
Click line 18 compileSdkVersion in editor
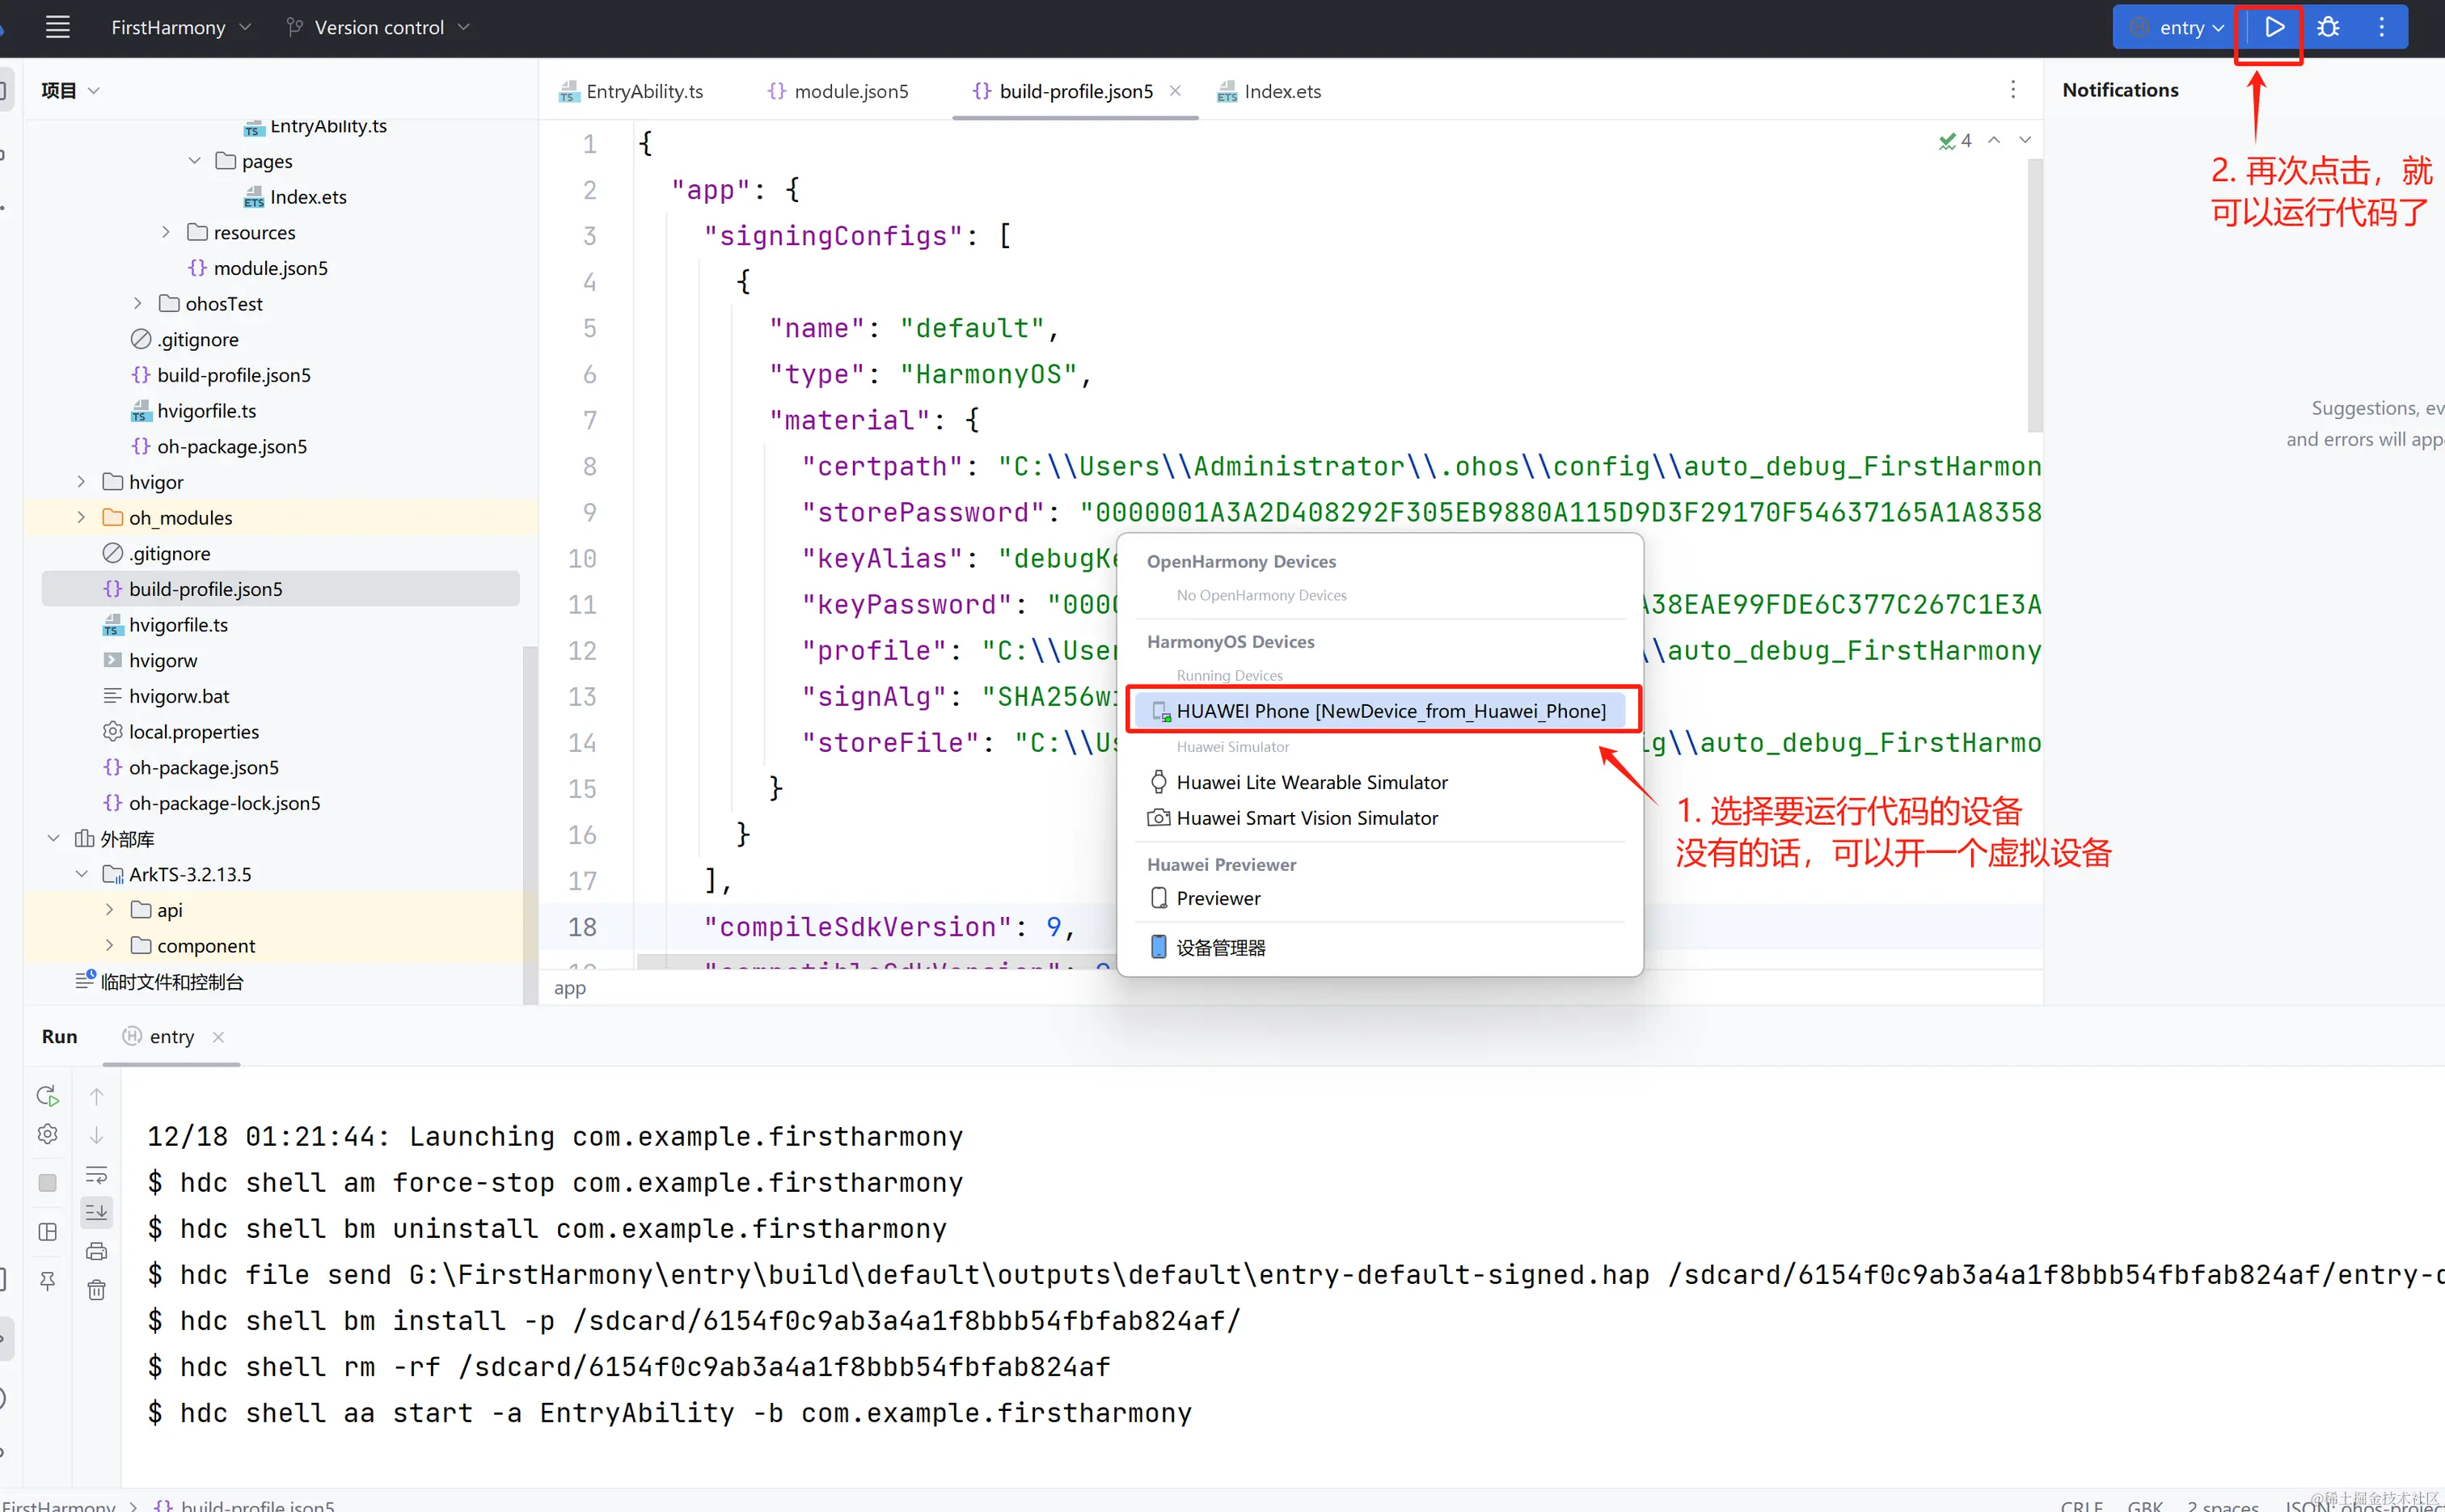889,927
